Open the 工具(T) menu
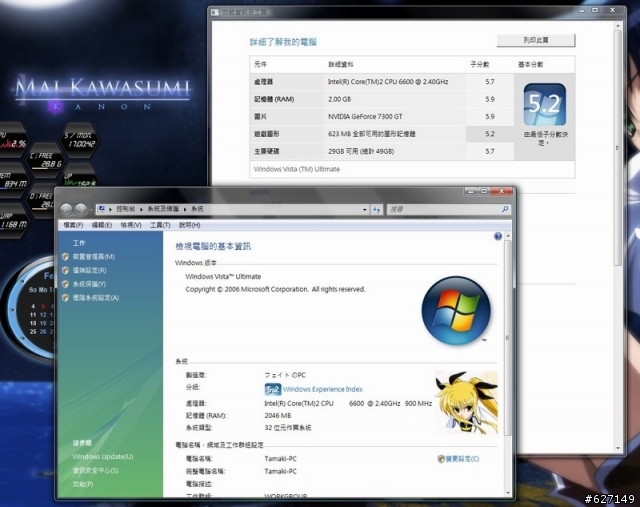The width and height of the screenshot is (640, 507). click(160, 225)
